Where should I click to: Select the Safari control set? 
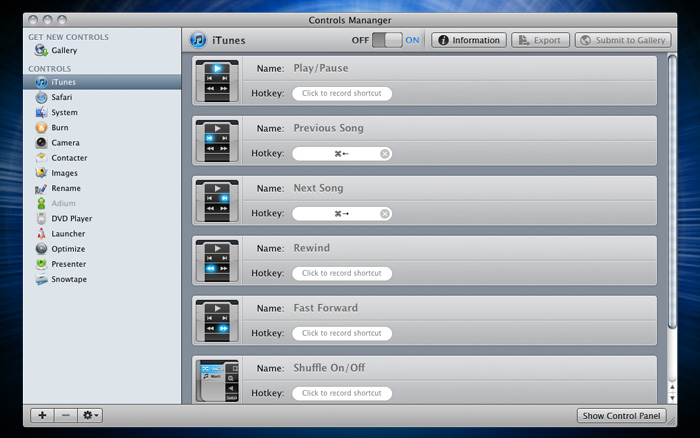point(102,97)
